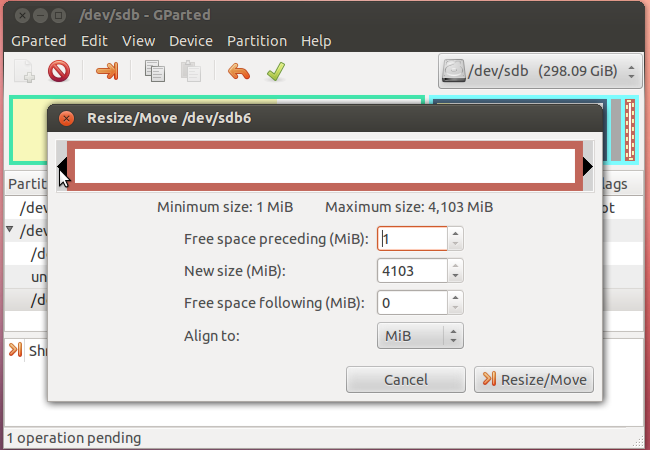Click the Undo last operation icon
This screenshot has height=450, width=650.
[239, 71]
